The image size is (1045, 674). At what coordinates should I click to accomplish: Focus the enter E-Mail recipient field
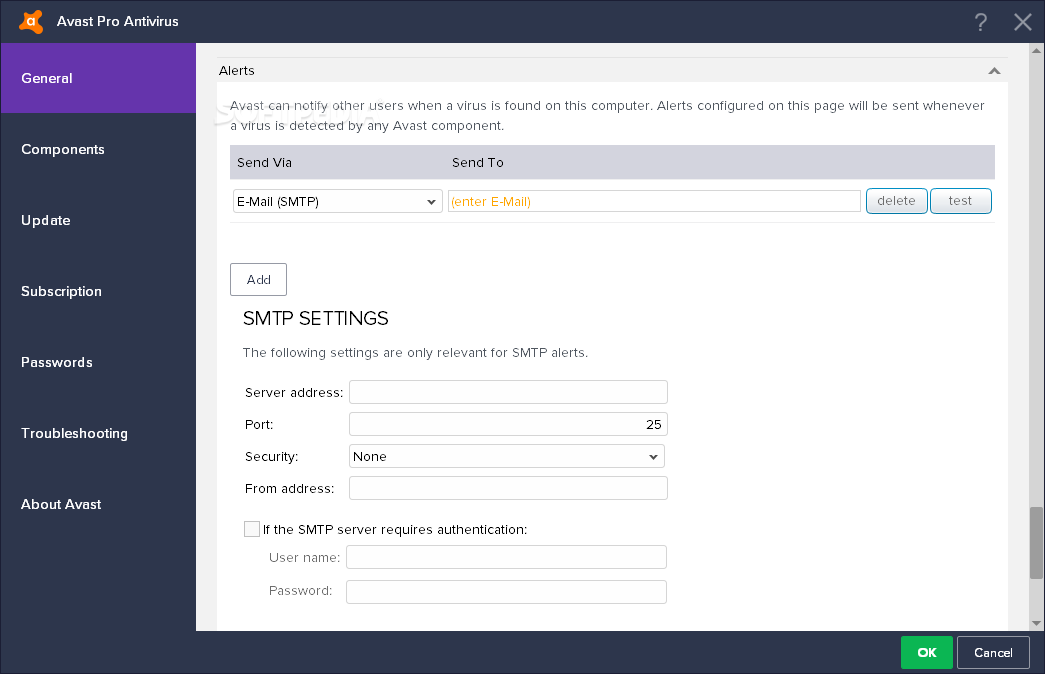(654, 201)
